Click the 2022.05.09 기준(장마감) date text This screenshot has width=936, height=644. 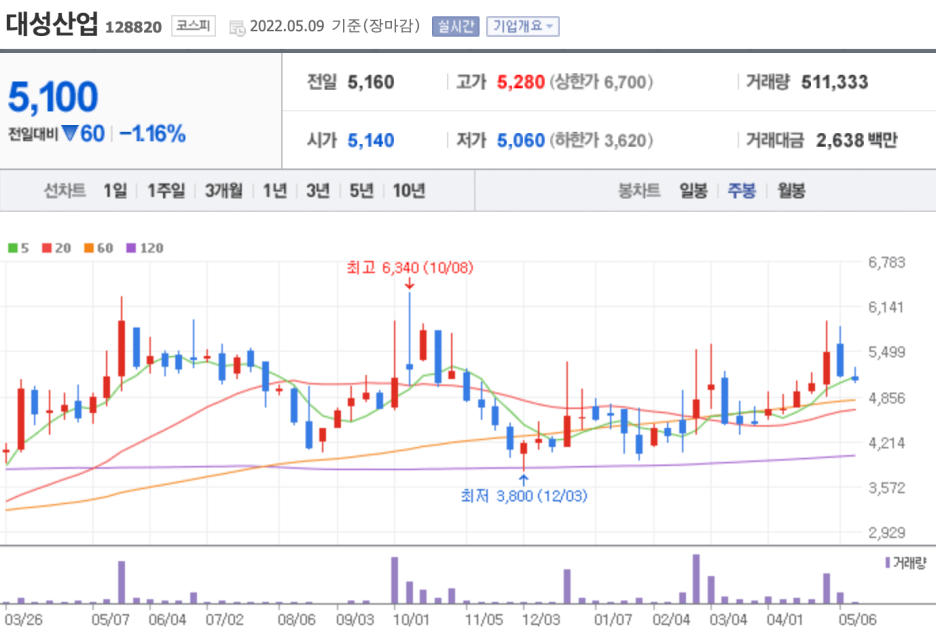335,26
